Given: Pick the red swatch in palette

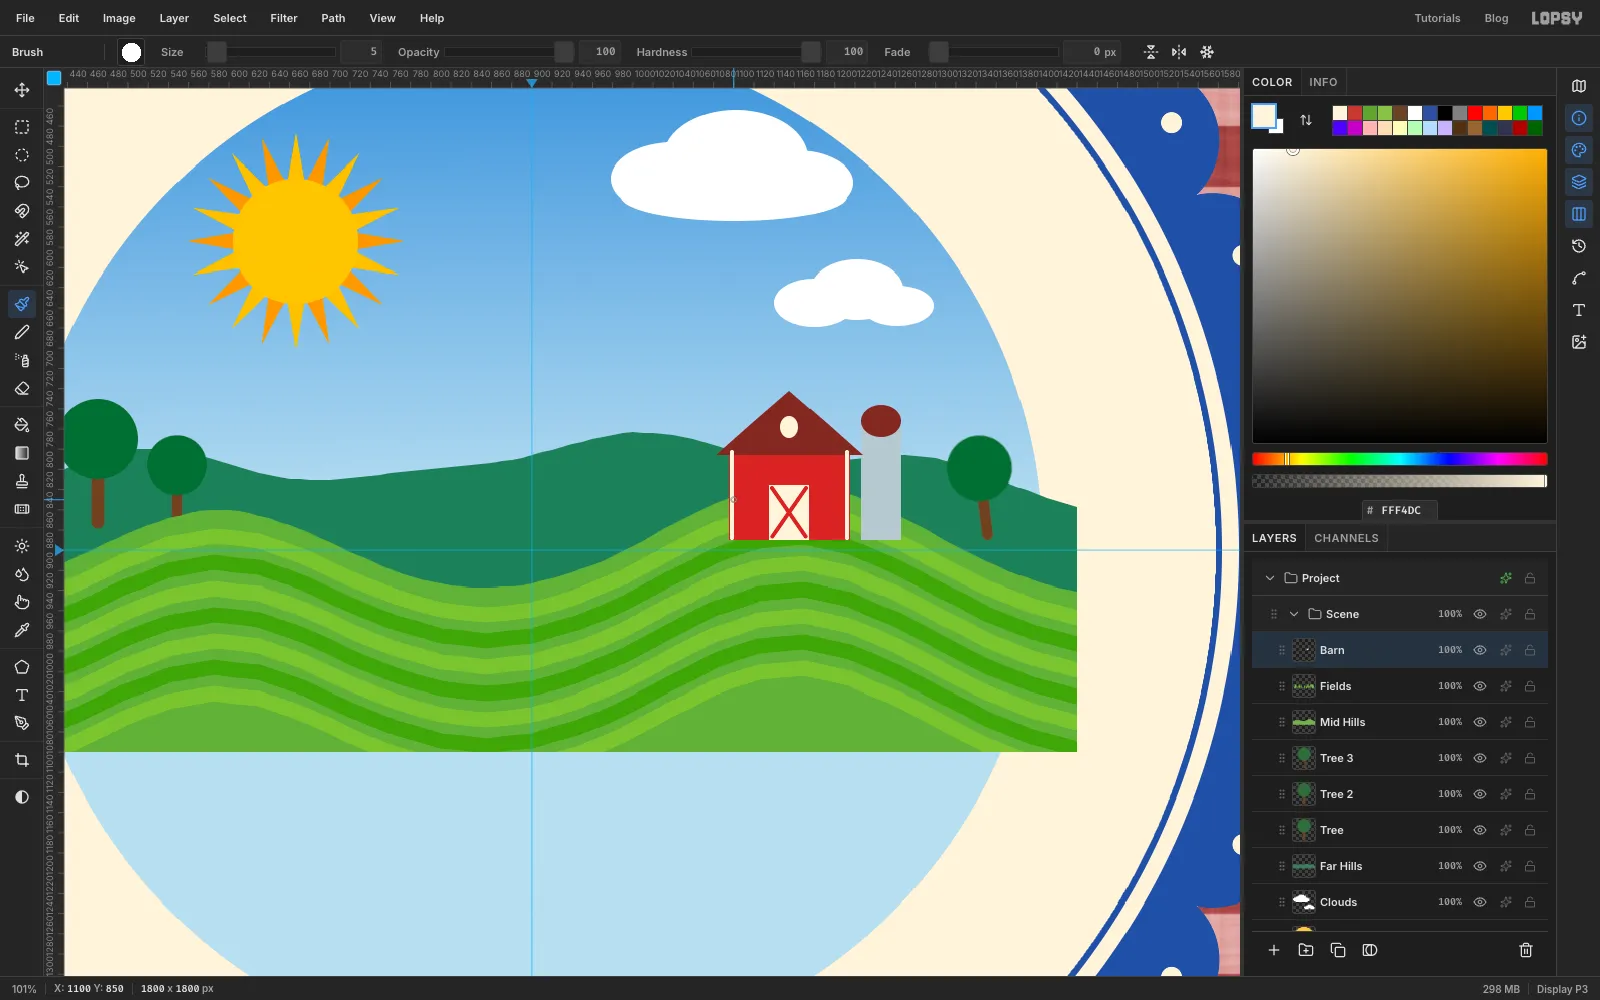Looking at the screenshot, I should 1475,113.
